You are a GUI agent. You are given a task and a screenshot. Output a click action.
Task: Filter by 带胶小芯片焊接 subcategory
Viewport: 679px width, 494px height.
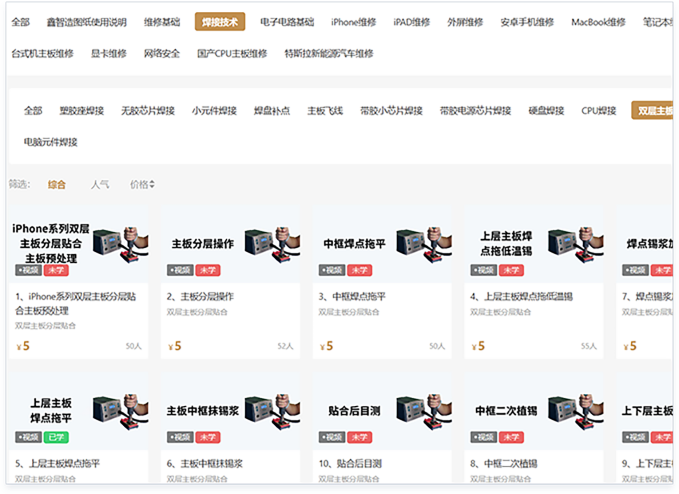391,111
